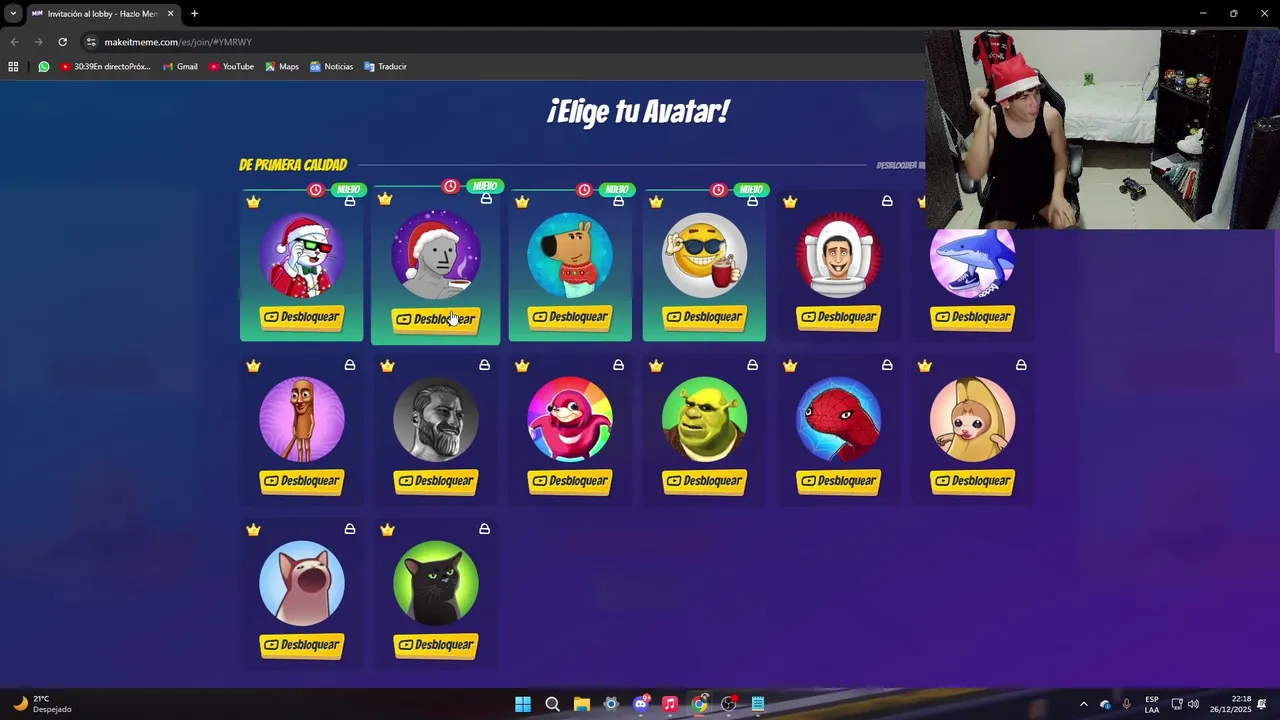Open the Maps bookmark
Image resolution: width=1280 pixels, height=720 pixels.
tap(282, 67)
